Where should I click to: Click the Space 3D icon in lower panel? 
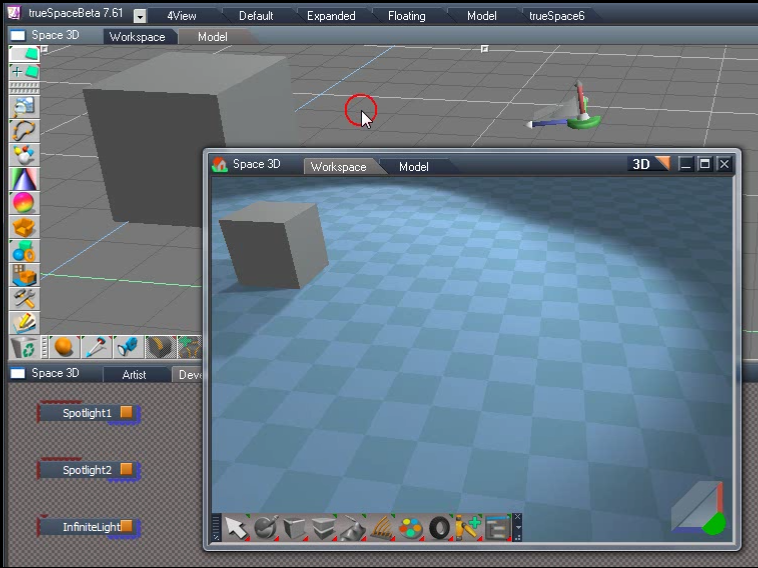click(x=18, y=373)
